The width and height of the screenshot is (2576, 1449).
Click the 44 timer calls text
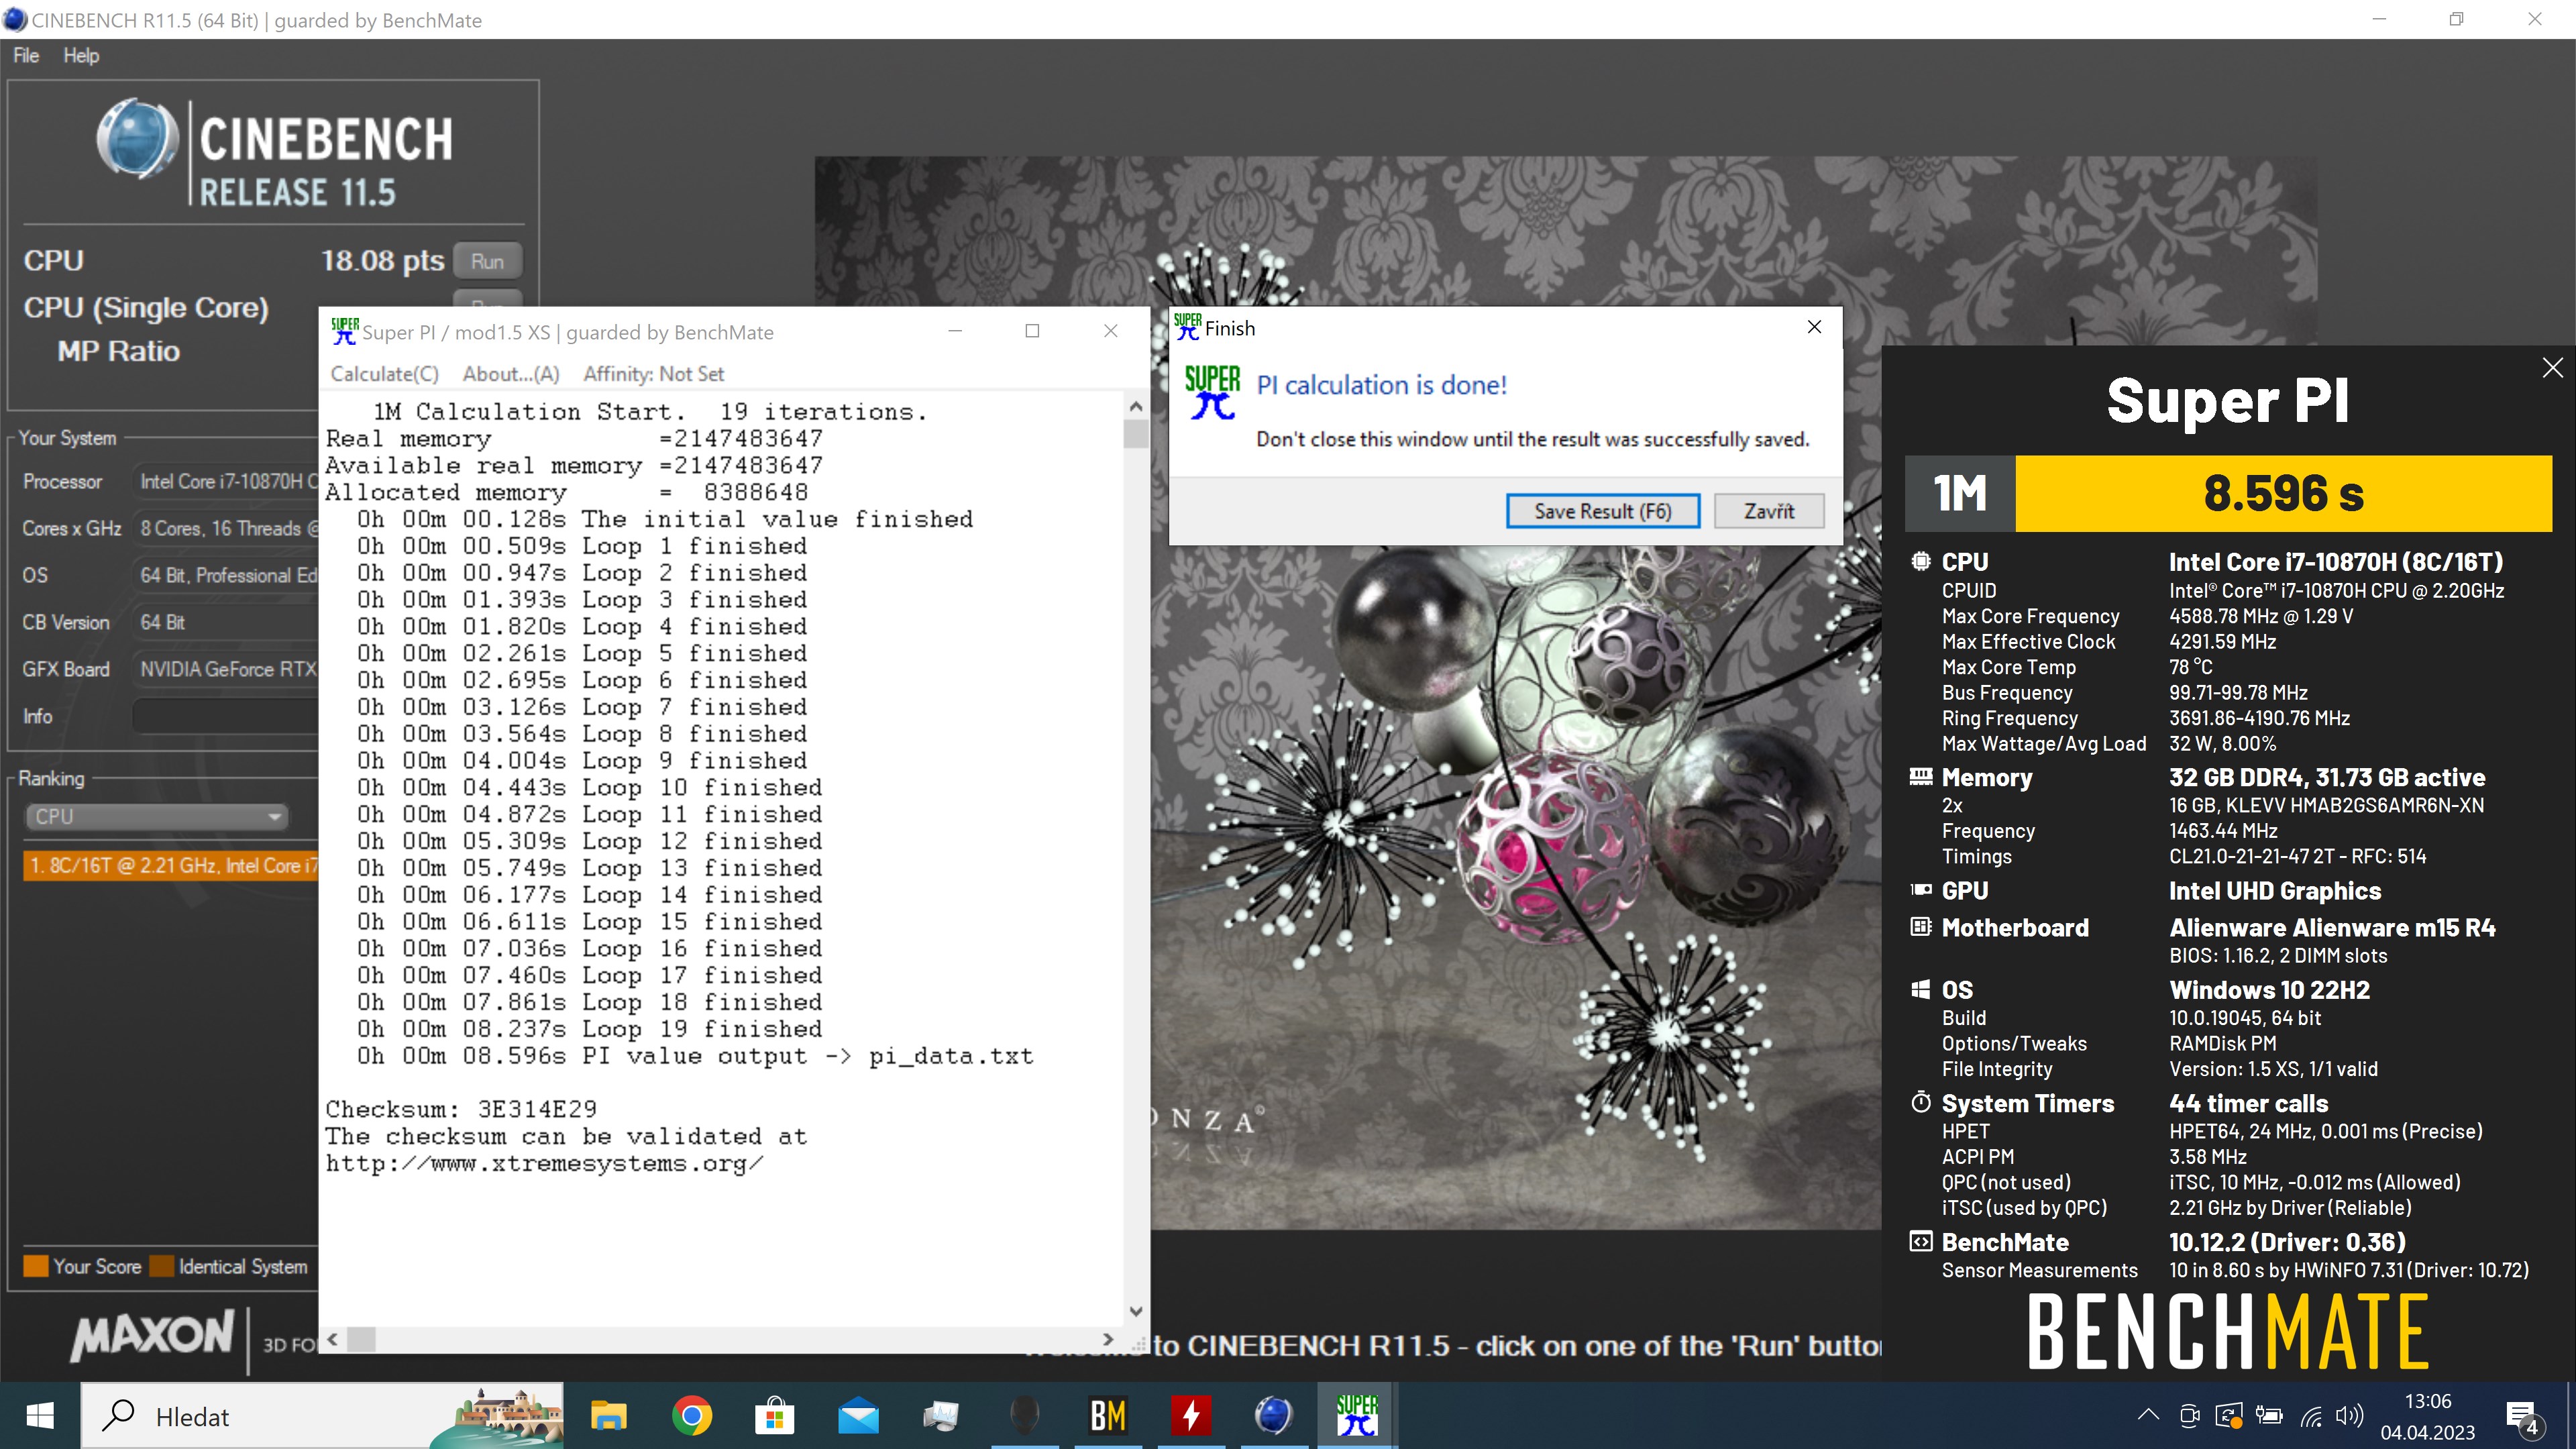pyautogui.click(x=2248, y=1103)
